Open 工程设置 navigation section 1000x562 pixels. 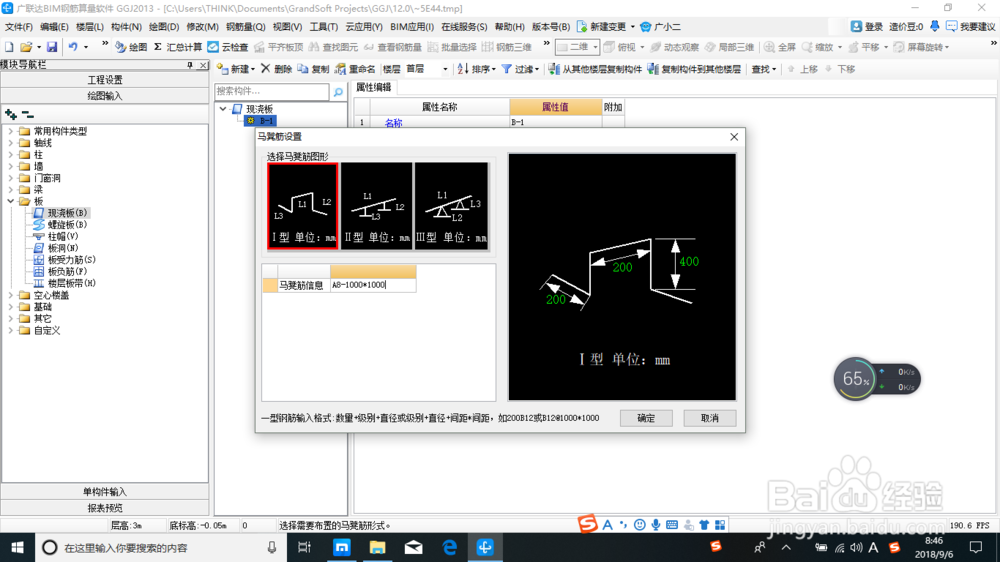105,80
